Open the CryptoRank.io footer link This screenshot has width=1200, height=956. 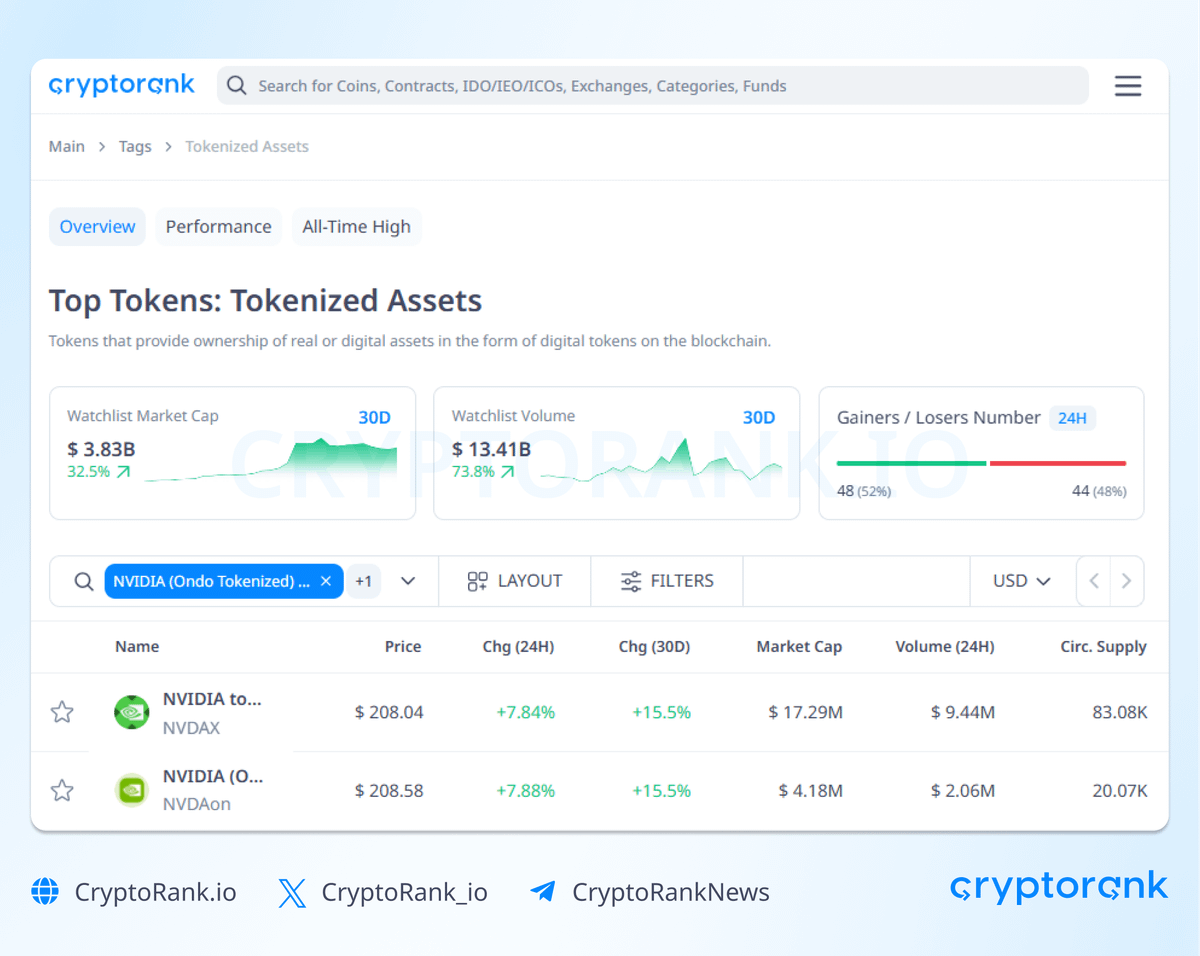point(154,892)
